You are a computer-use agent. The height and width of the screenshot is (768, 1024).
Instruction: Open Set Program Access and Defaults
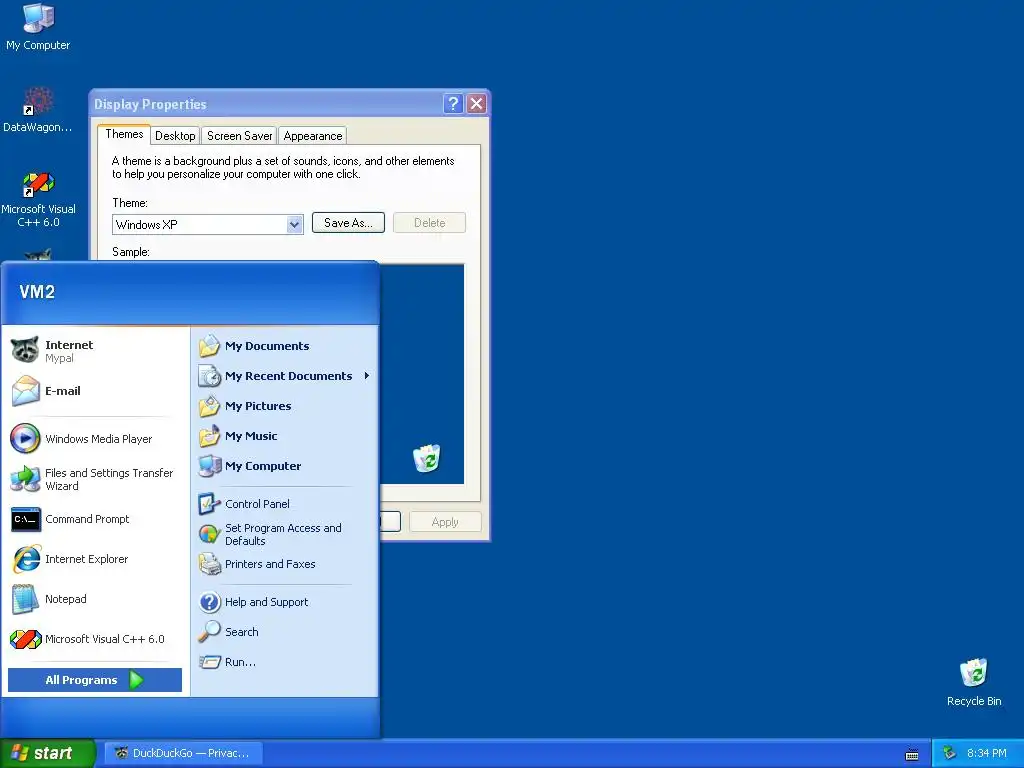[x=285, y=534]
